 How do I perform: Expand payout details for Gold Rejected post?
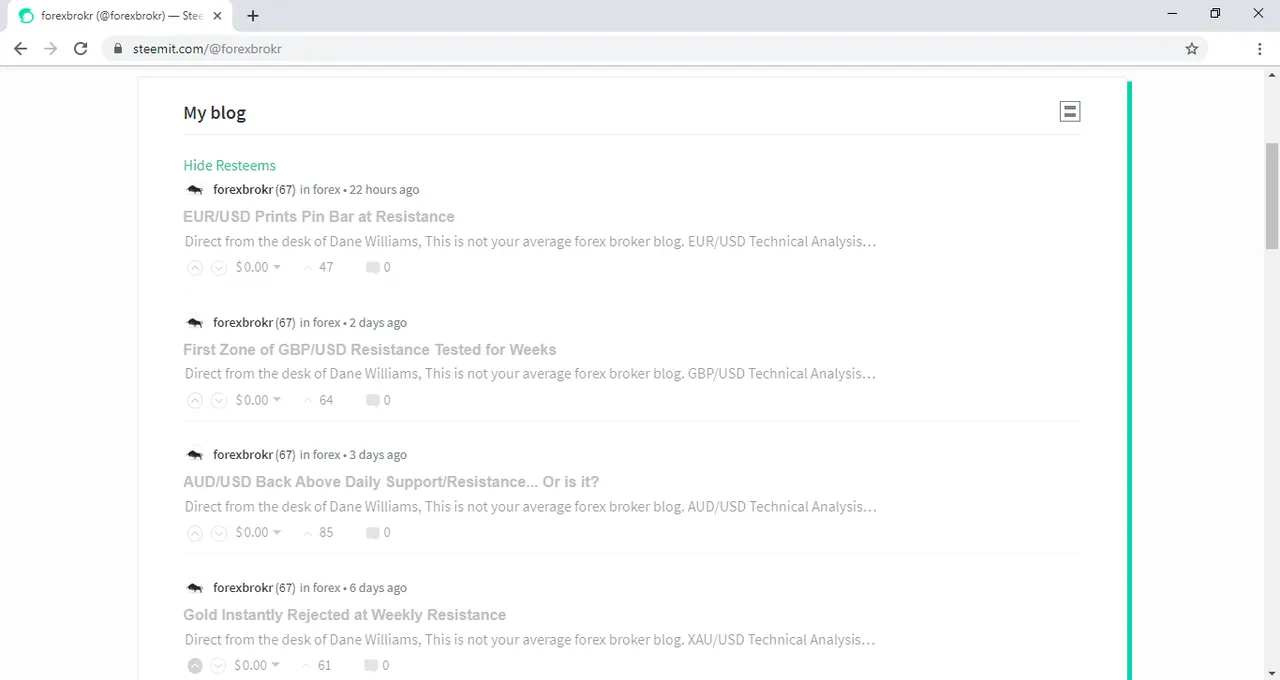tap(258, 665)
